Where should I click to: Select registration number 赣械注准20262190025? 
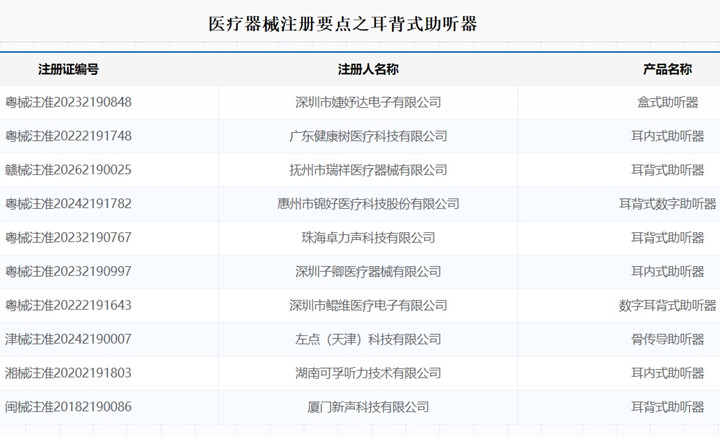68,170
